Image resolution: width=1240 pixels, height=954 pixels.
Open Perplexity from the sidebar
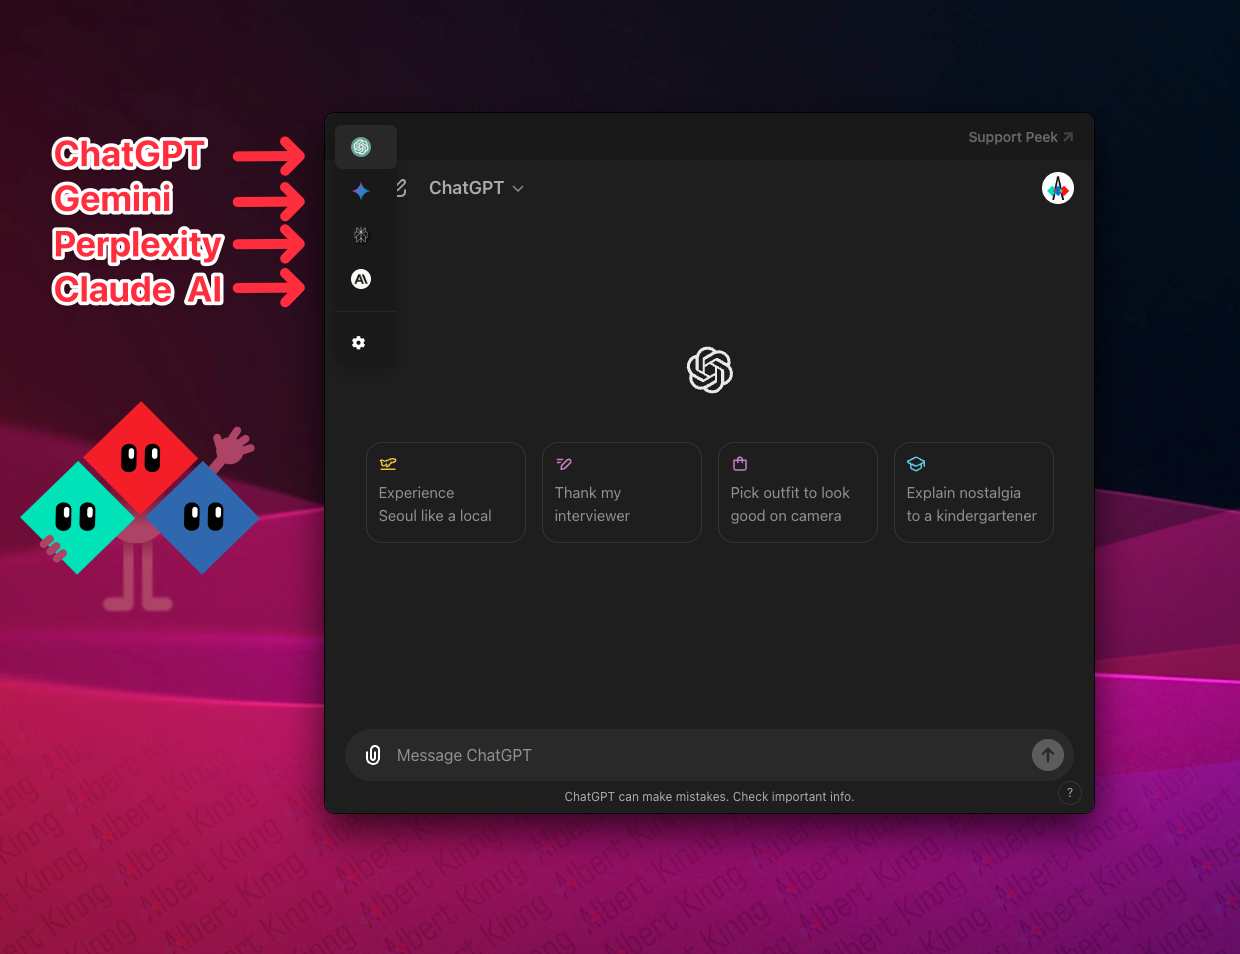[361, 235]
